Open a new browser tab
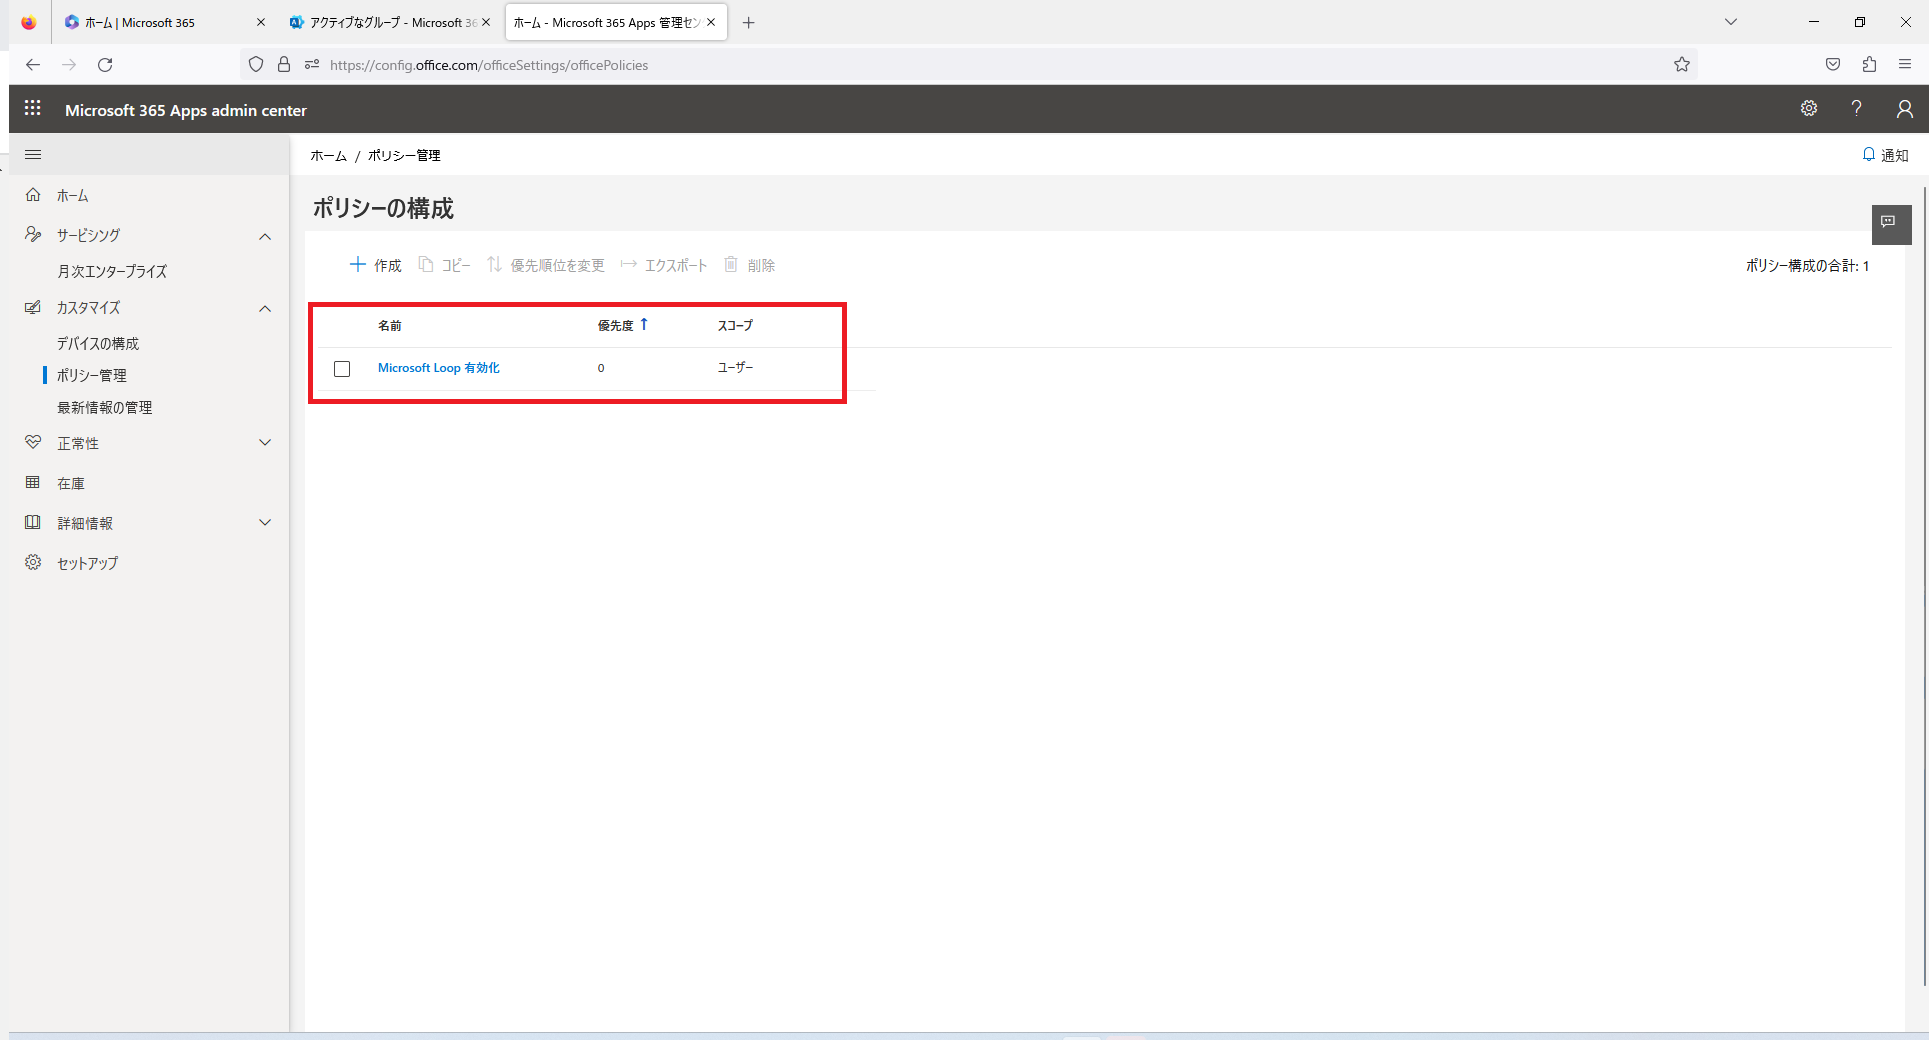This screenshot has height=1042, width=1932. pyautogui.click(x=748, y=22)
